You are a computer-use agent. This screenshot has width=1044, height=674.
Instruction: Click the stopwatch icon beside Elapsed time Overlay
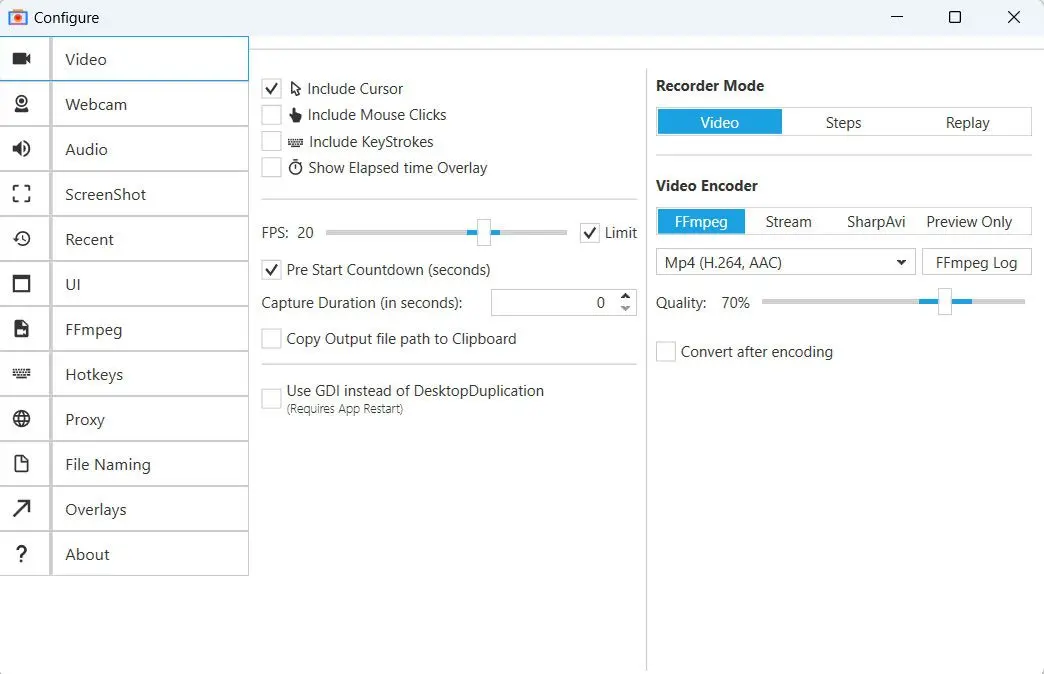296,167
